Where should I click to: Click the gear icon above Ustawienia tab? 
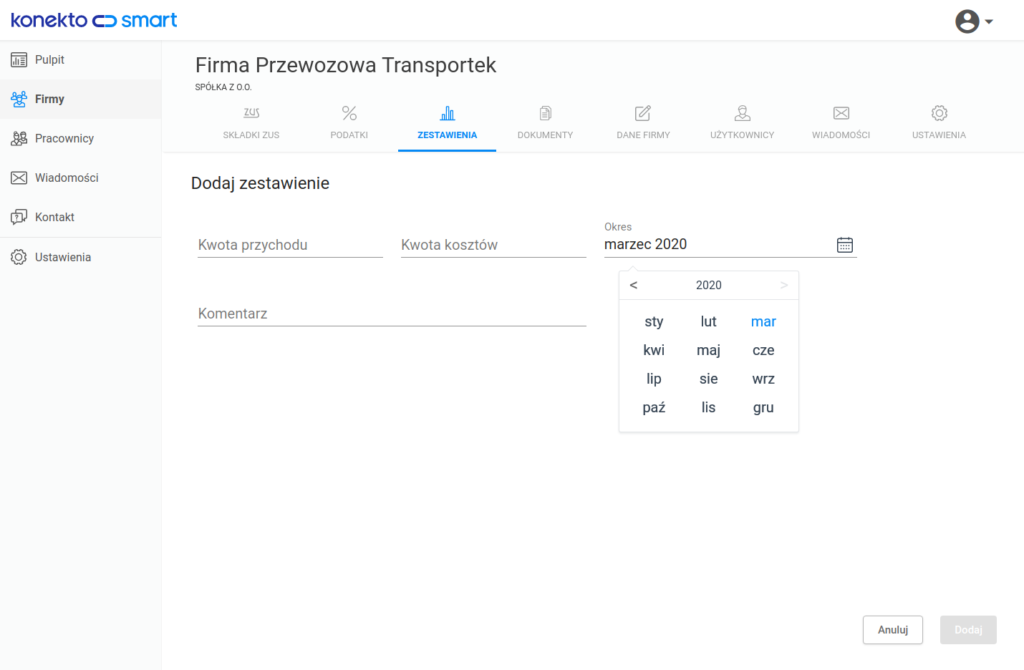(939, 113)
